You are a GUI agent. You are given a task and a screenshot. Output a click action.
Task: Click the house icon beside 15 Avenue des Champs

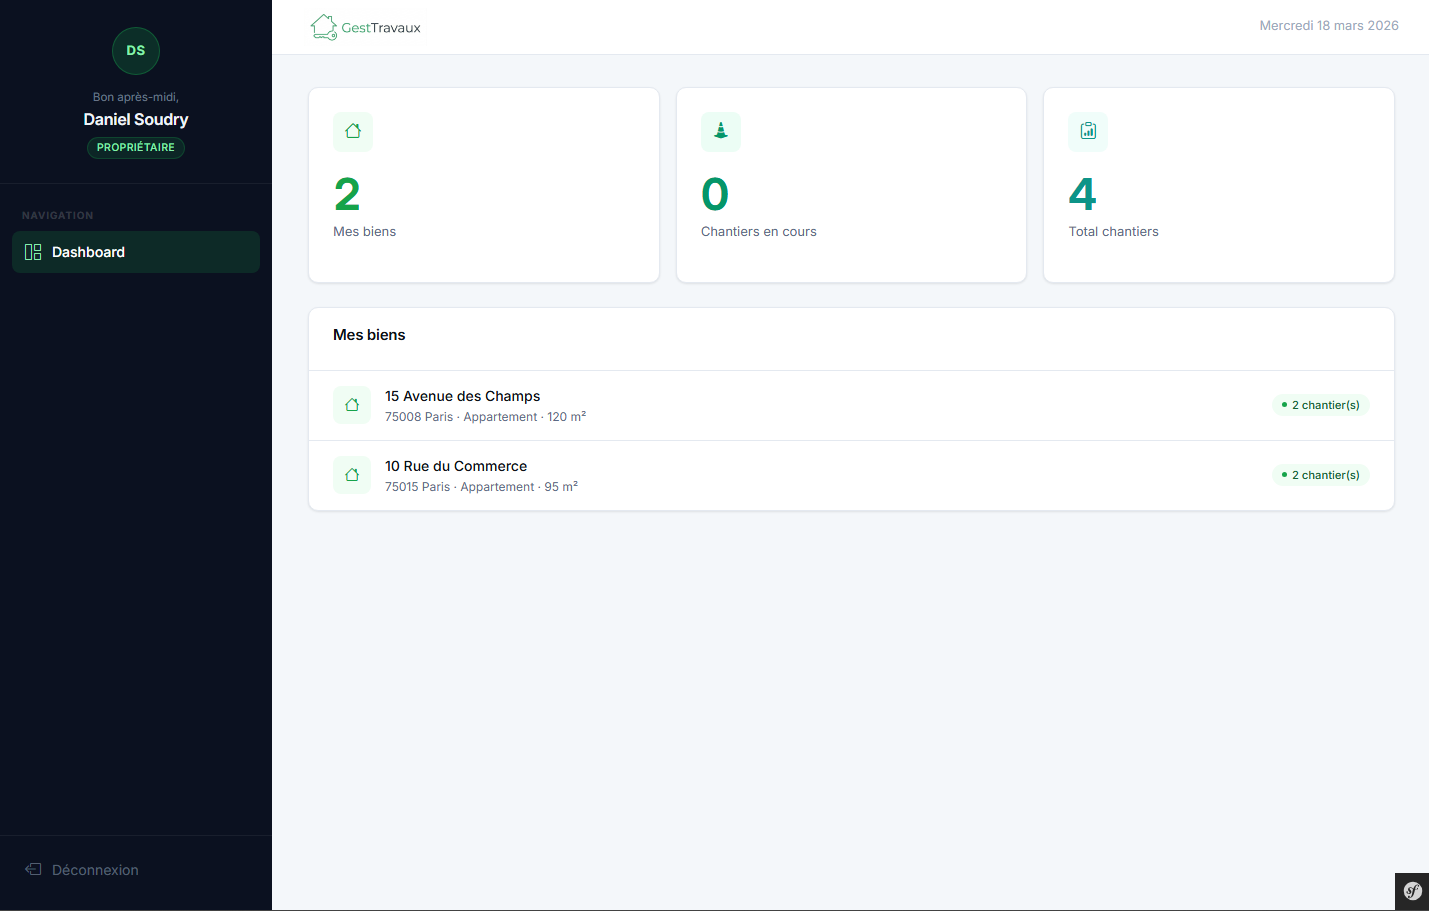(352, 405)
